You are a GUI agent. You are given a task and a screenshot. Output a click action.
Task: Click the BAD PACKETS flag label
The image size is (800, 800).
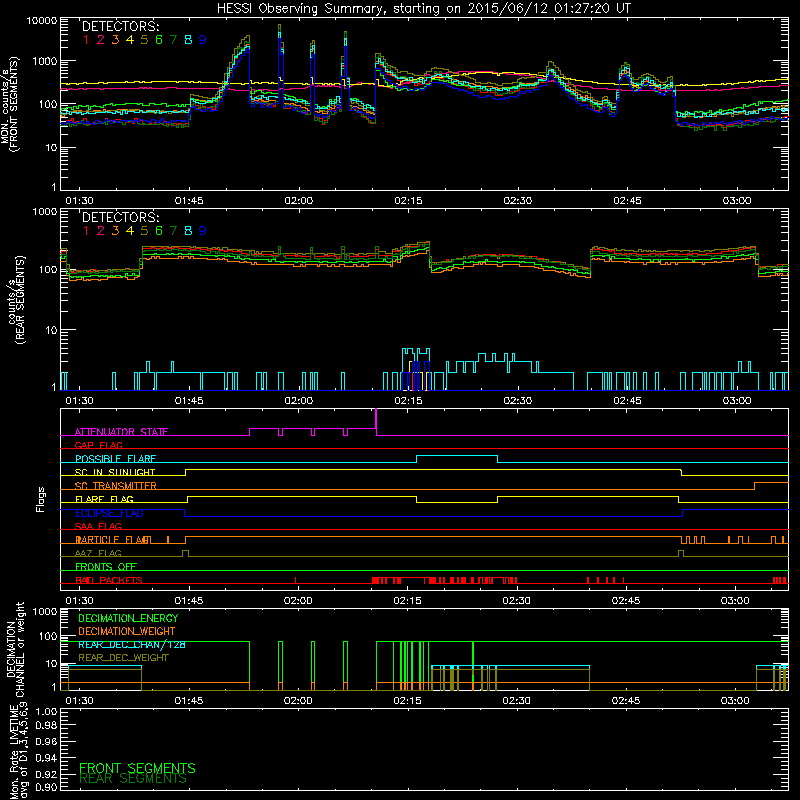tap(109, 580)
